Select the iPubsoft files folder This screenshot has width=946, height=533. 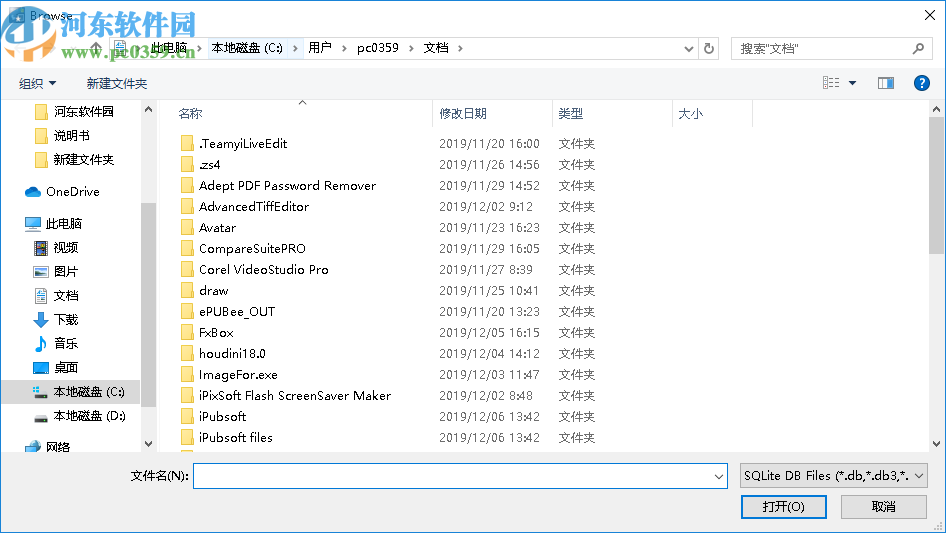(227, 438)
